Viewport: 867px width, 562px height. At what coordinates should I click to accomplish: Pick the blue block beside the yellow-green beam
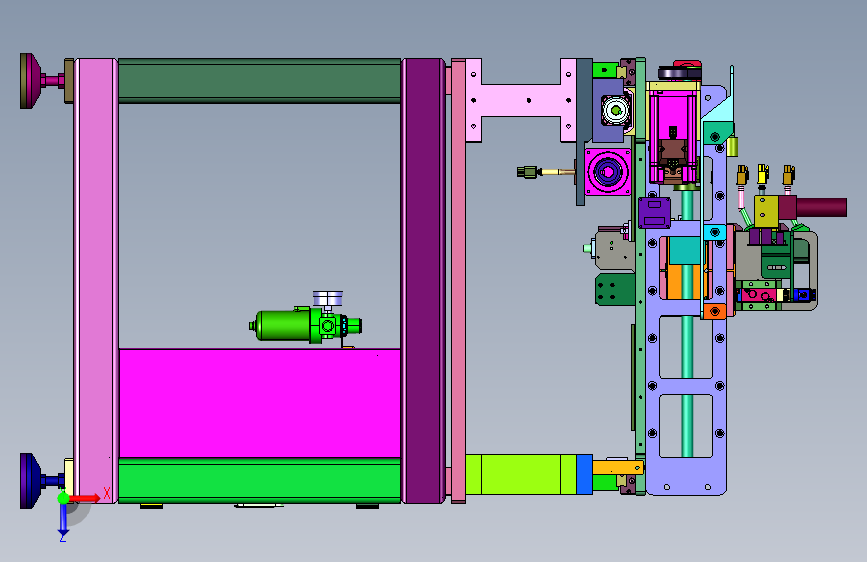(584, 474)
